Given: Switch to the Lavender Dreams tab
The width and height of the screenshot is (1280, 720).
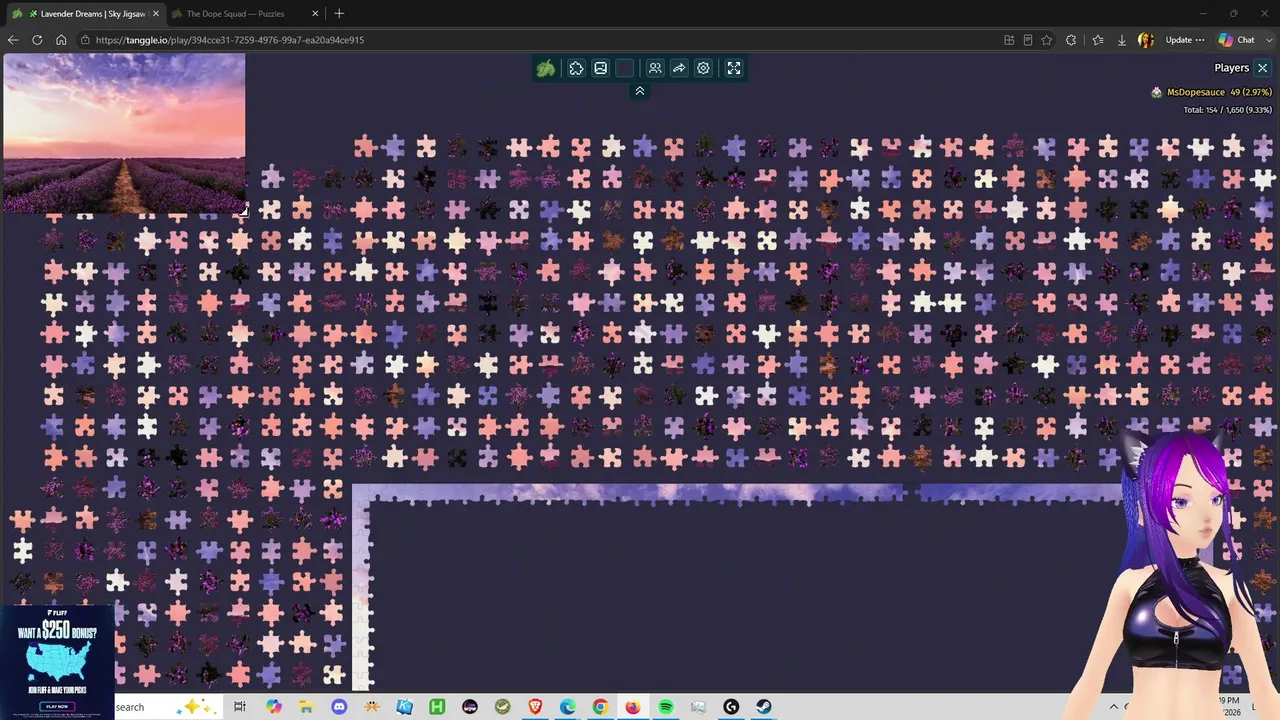Looking at the screenshot, I should [85, 14].
